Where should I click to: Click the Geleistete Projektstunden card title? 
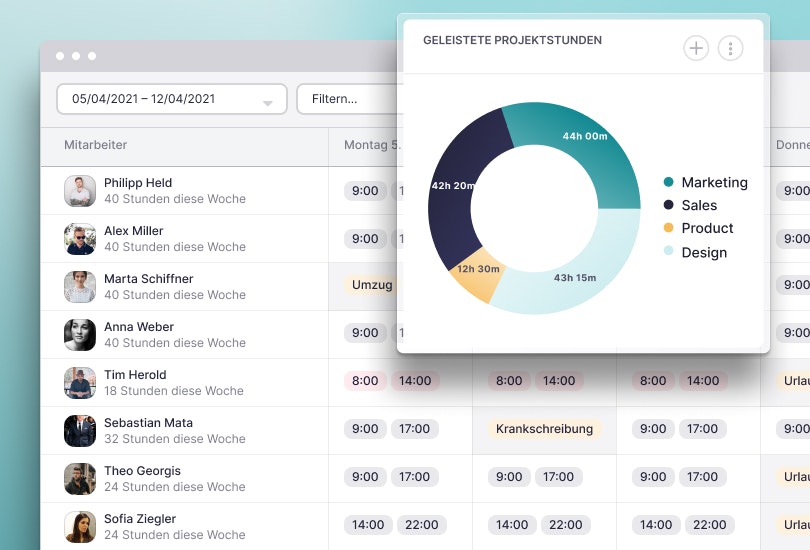[x=512, y=40]
